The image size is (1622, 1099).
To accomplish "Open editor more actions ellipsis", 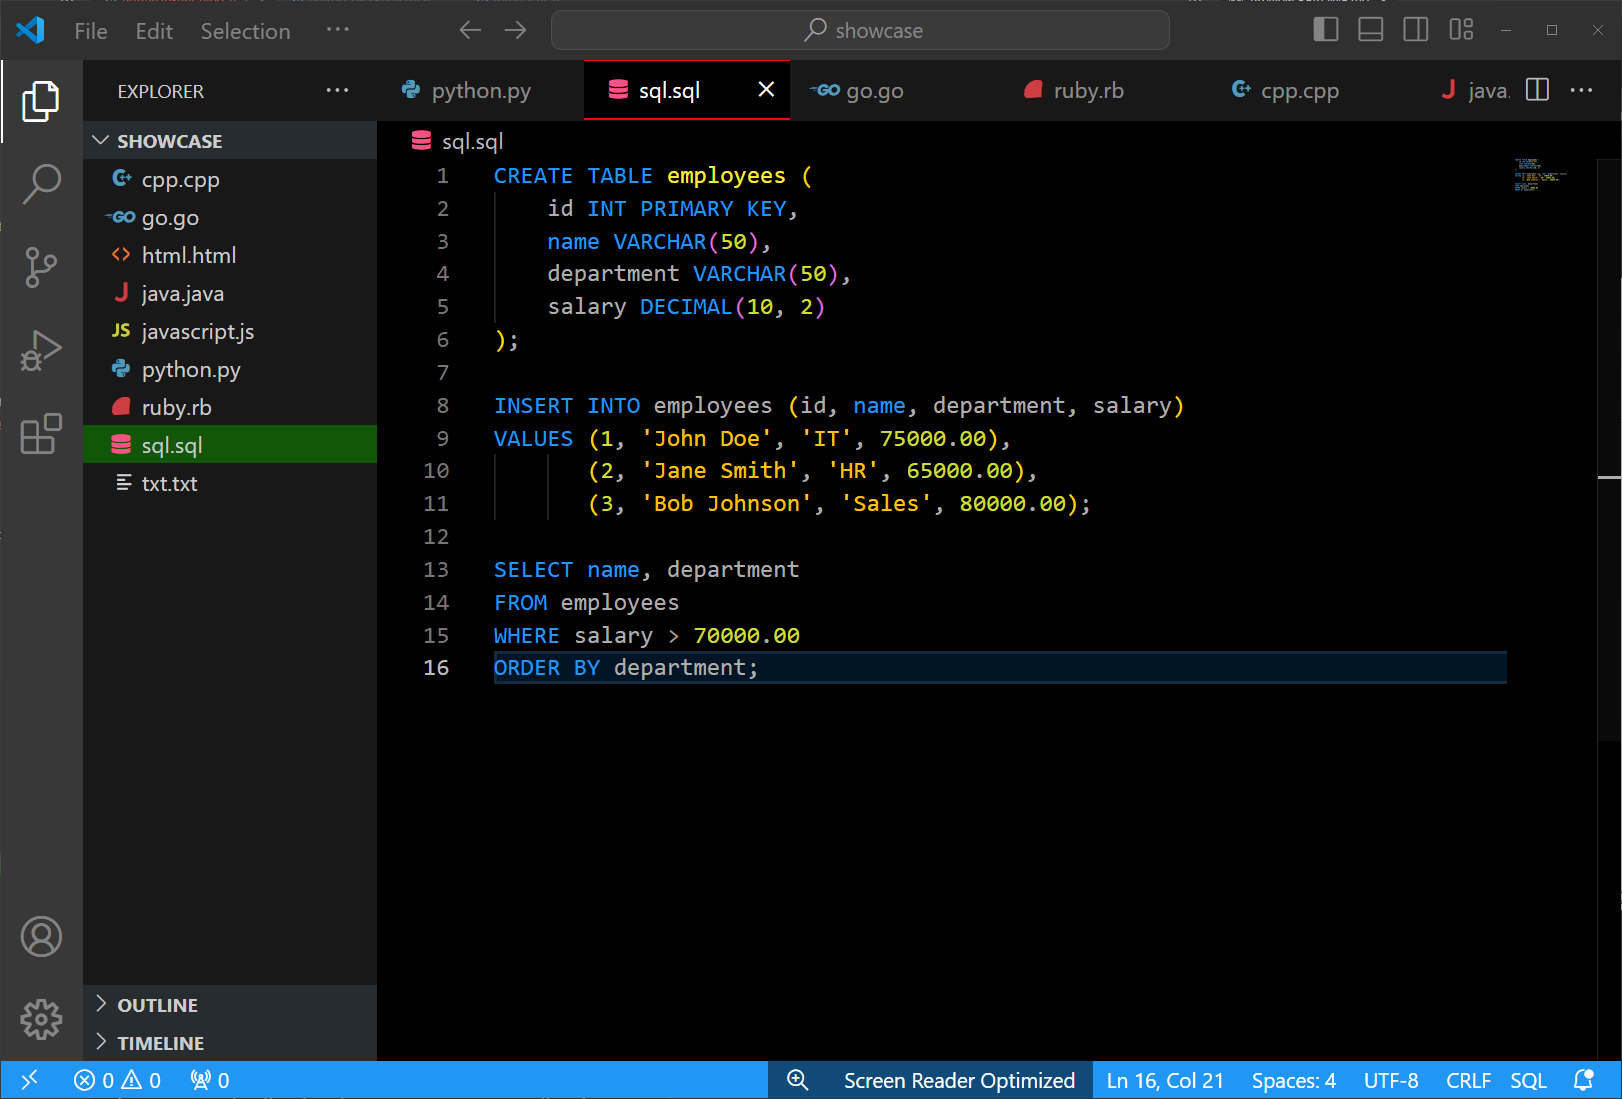I will [x=1581, y=90].
